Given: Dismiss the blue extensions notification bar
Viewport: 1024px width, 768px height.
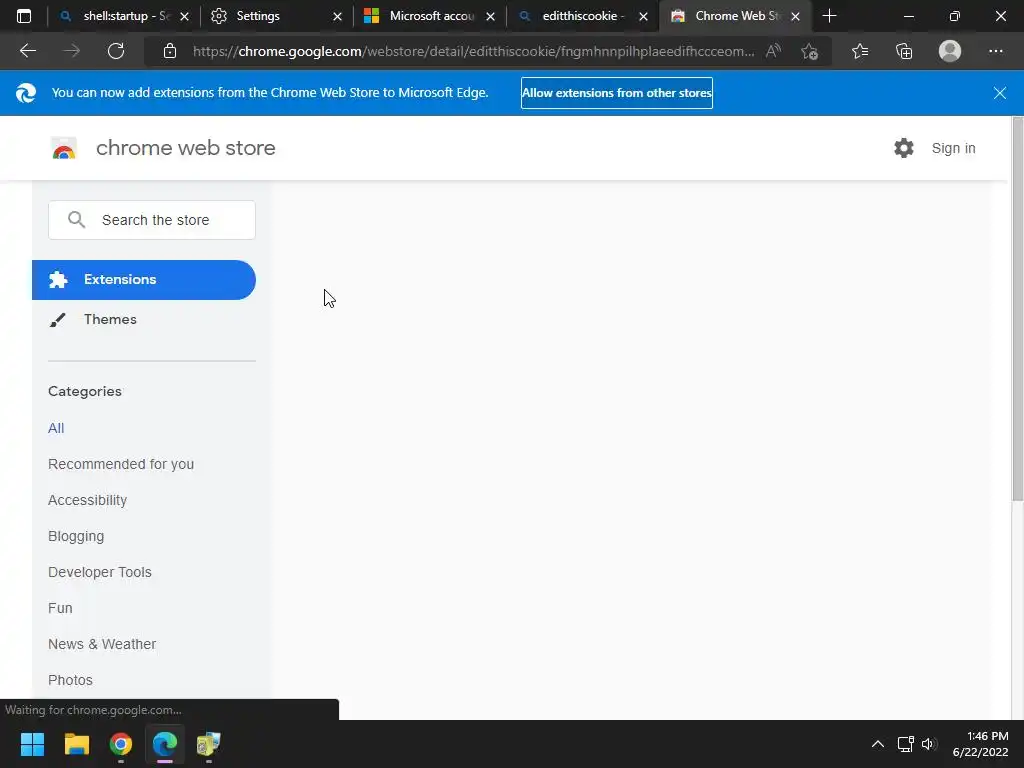Looking at the screenshot, I should tap(999, 93).
